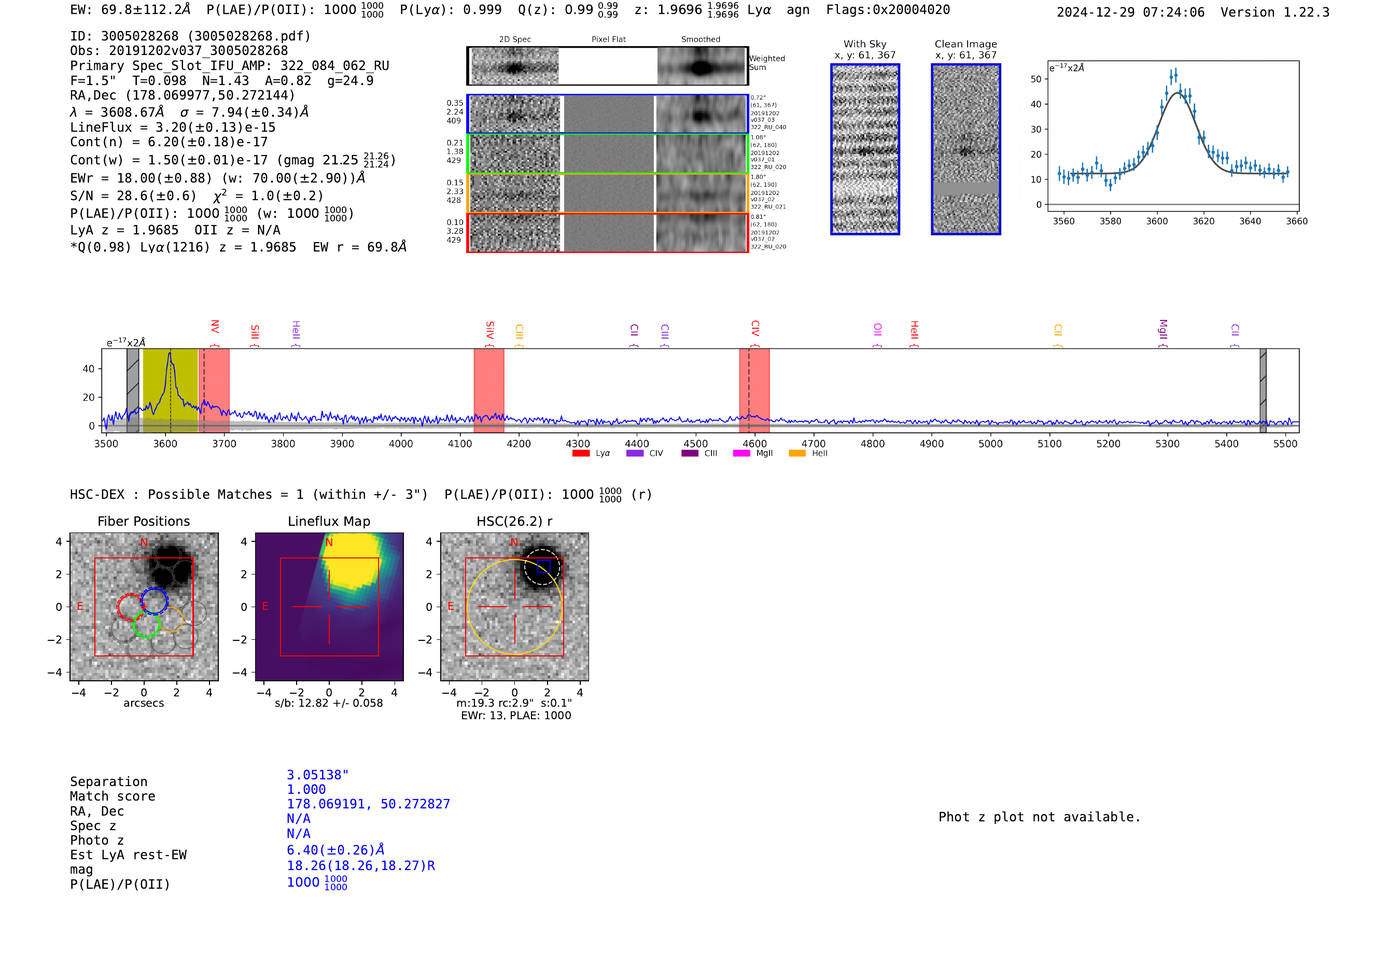Click the 'ID: 3005028268' line
Screen dimensions: 1400x953
(x=190, y=36)
